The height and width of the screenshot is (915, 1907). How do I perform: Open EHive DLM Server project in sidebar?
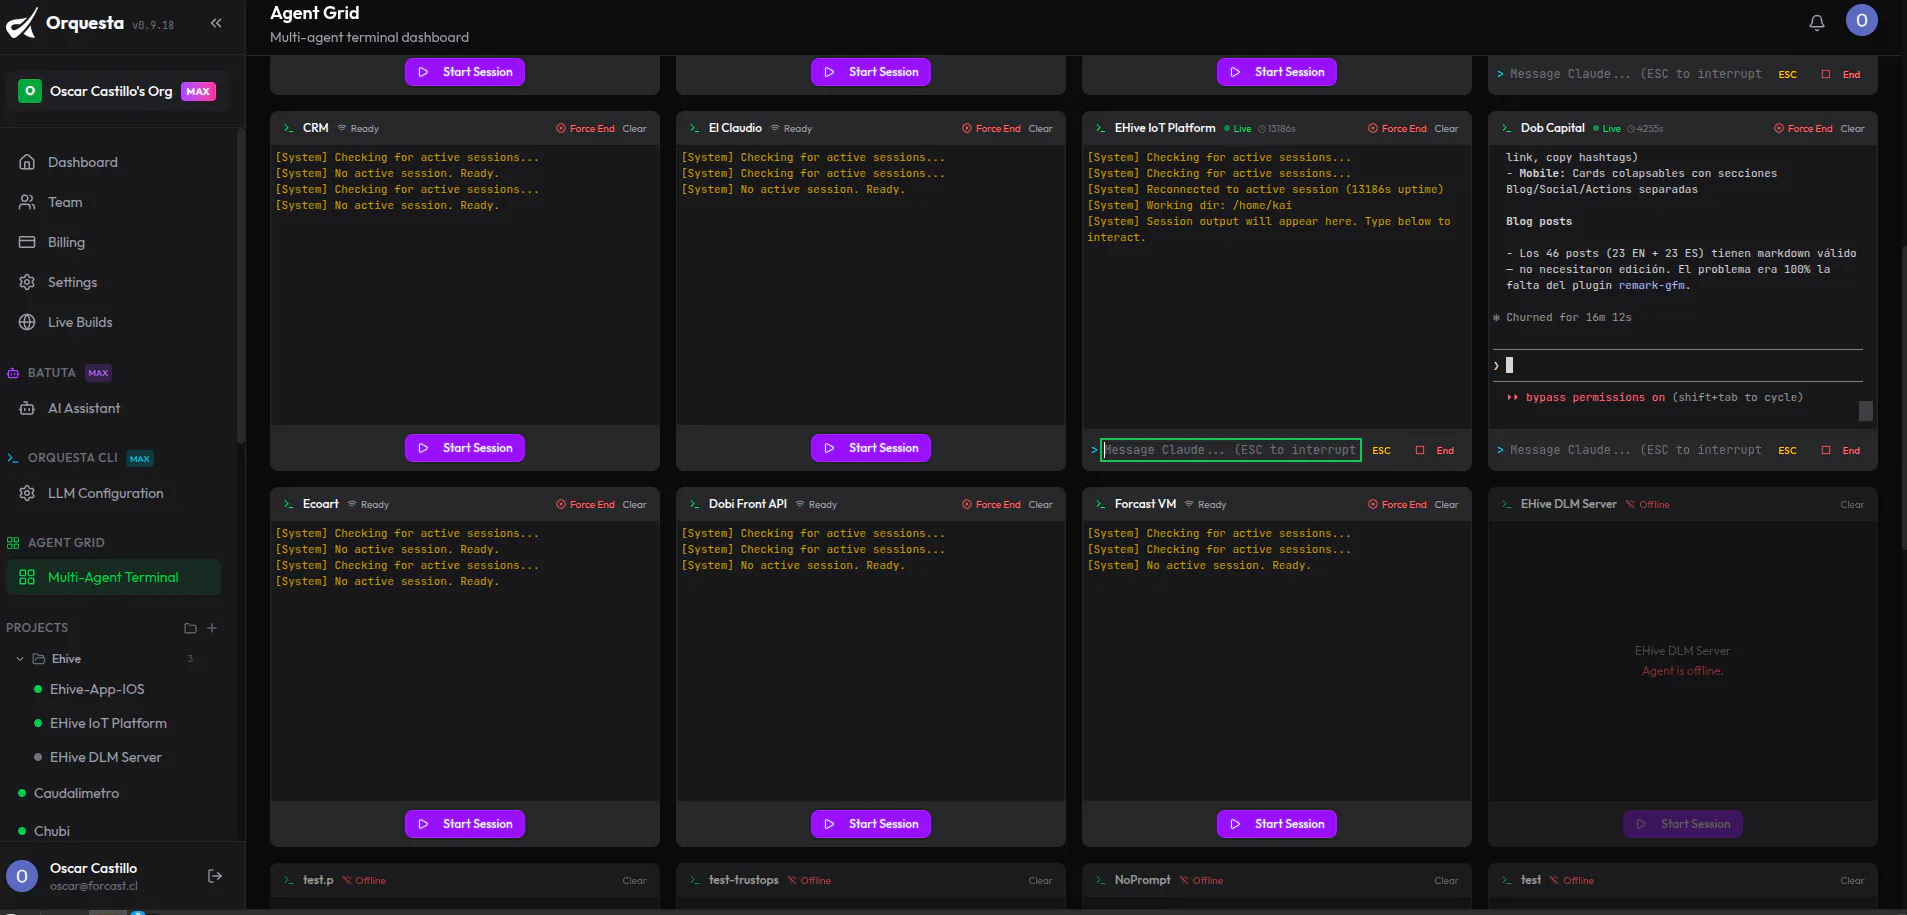(105, 757)
